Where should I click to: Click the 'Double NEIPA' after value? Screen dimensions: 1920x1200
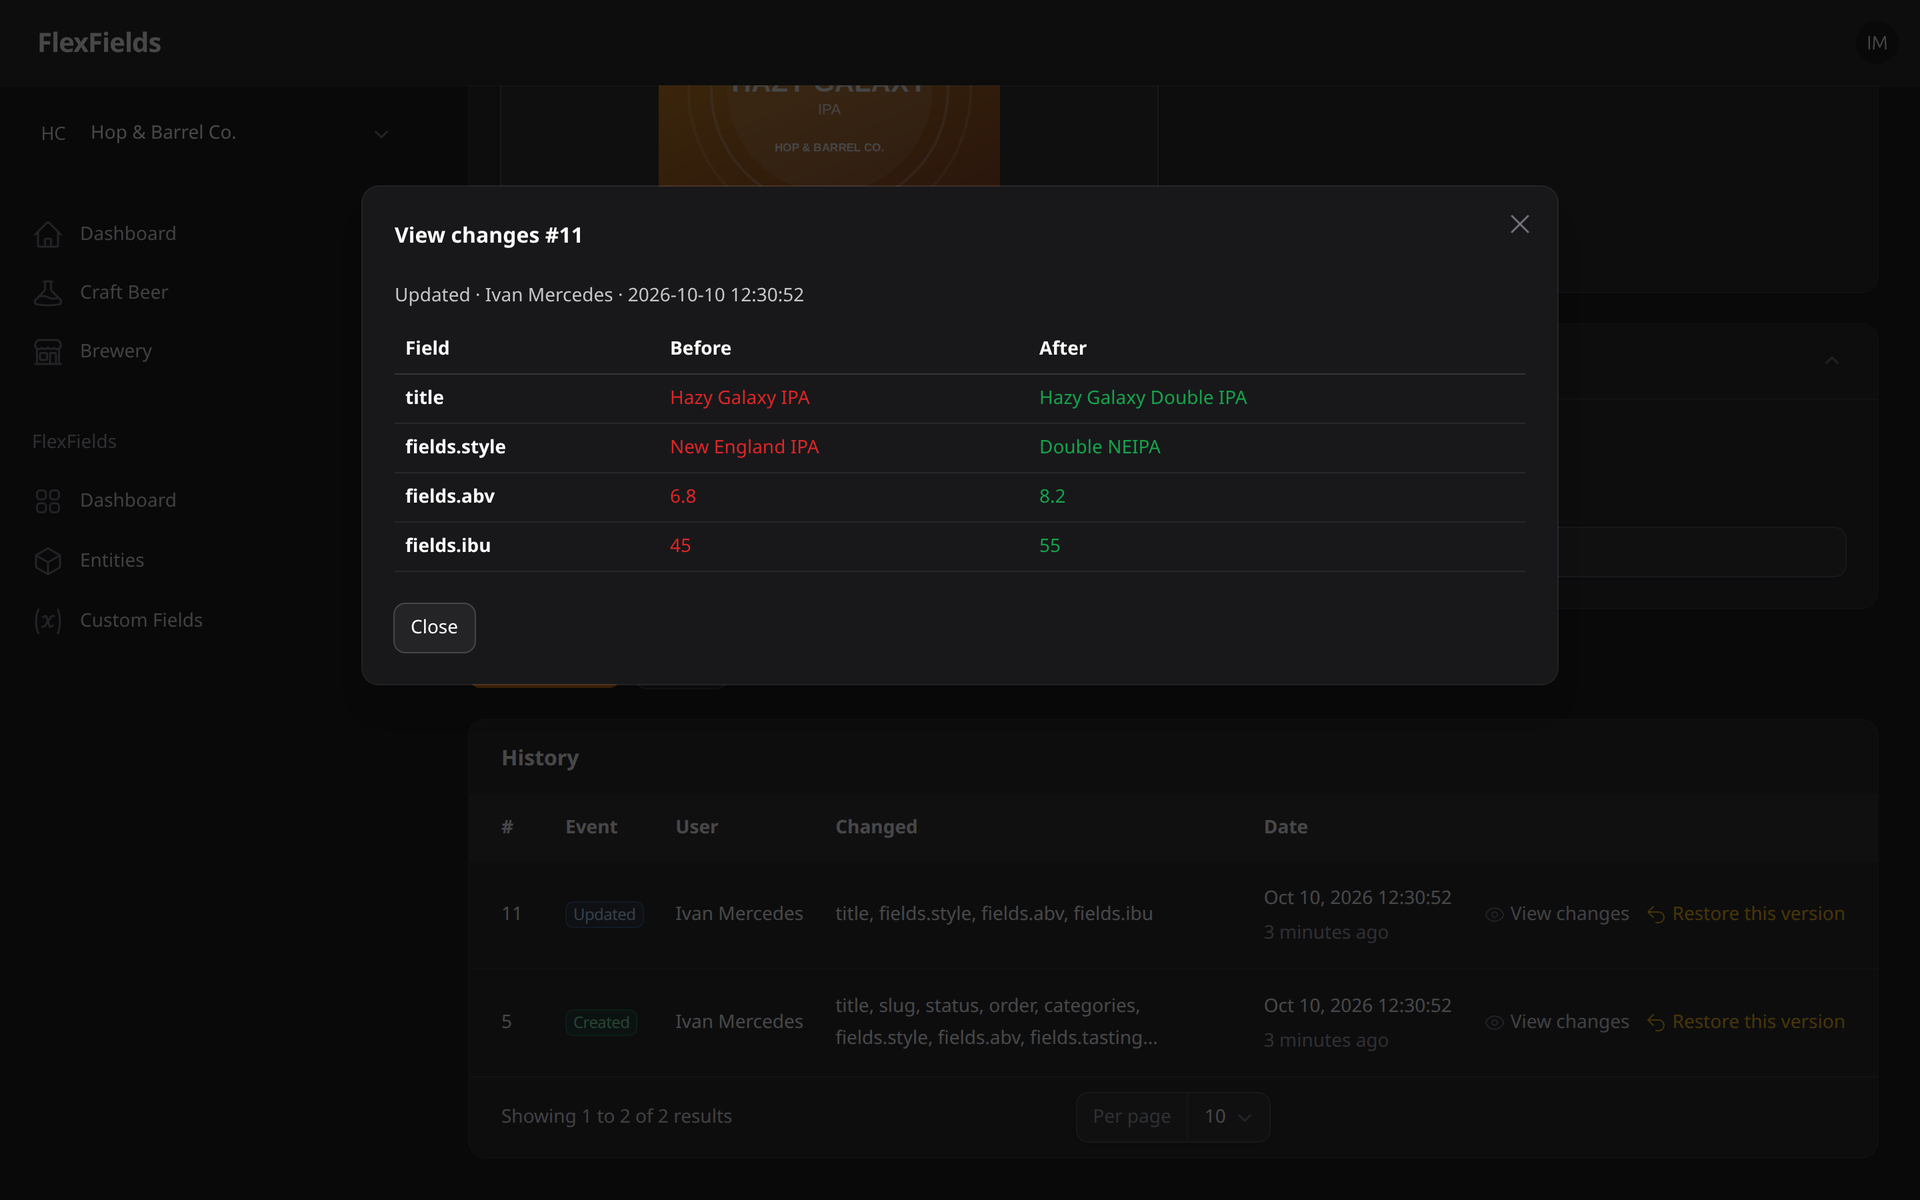(x=1100, y=447)
